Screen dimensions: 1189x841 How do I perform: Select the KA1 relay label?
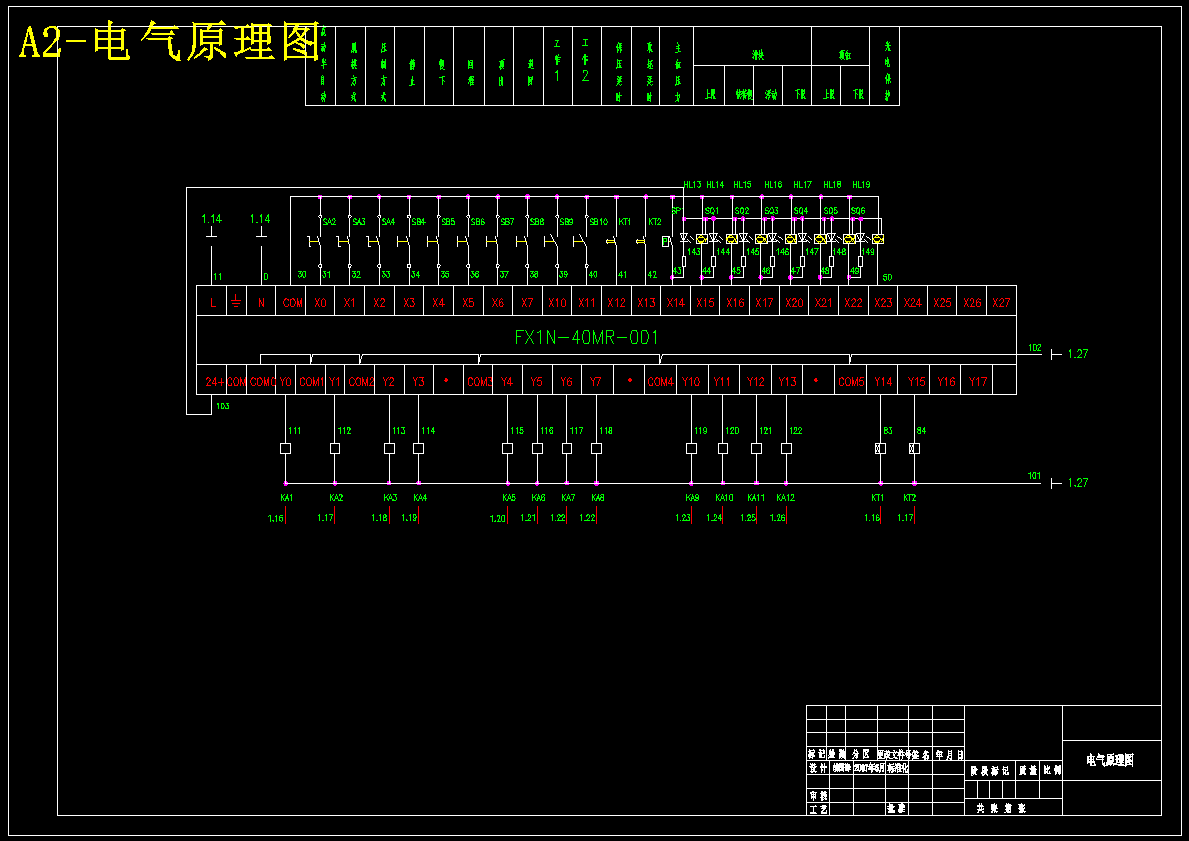click(287, 498)
